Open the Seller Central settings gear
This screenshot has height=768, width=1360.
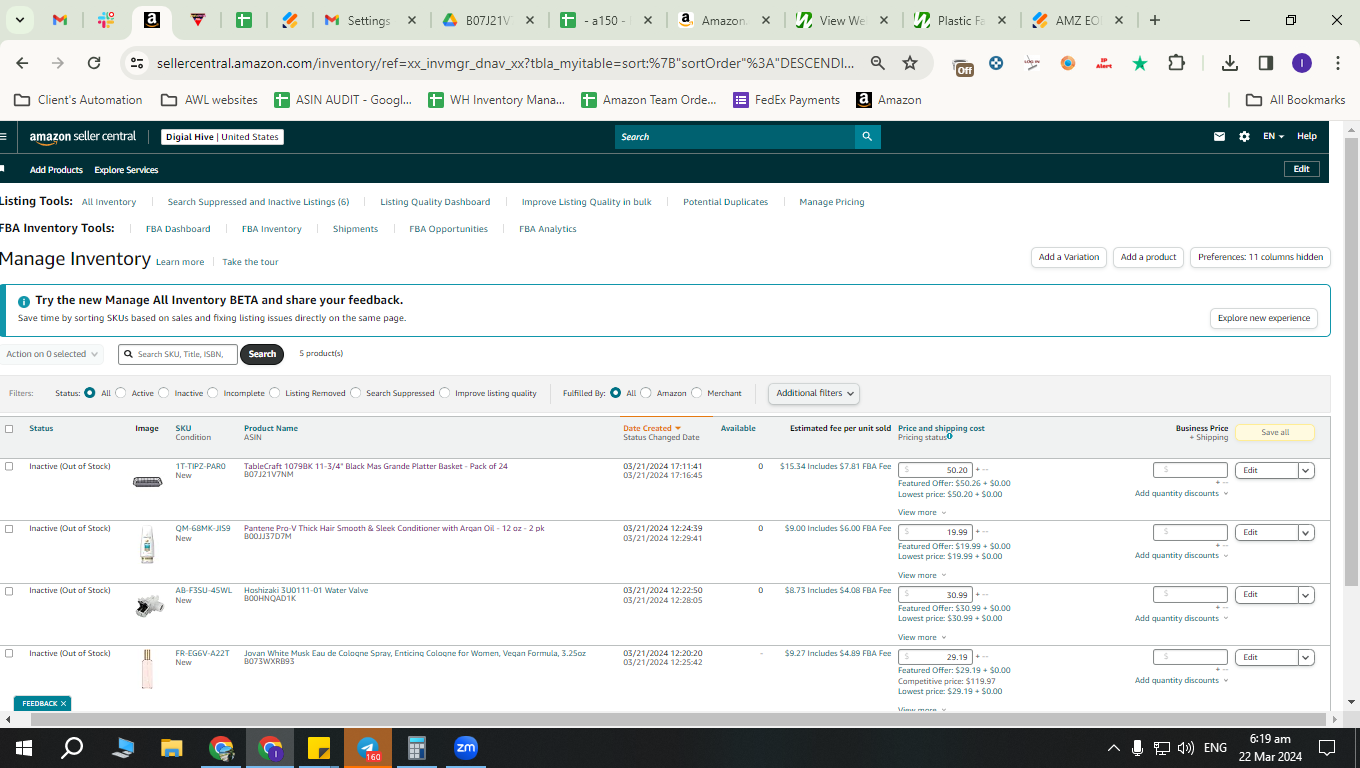pos(1244,137)
